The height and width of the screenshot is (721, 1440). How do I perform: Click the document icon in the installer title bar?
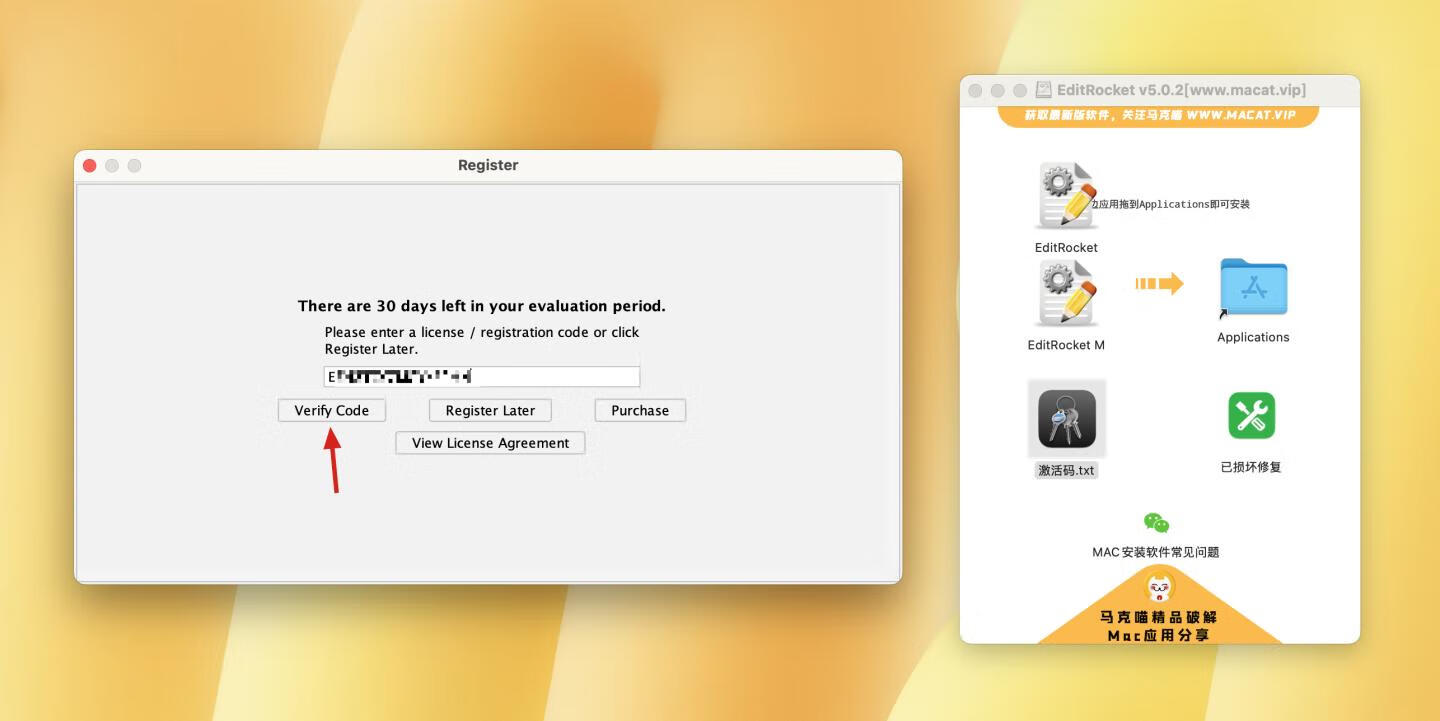click(x=1042, y=89)
